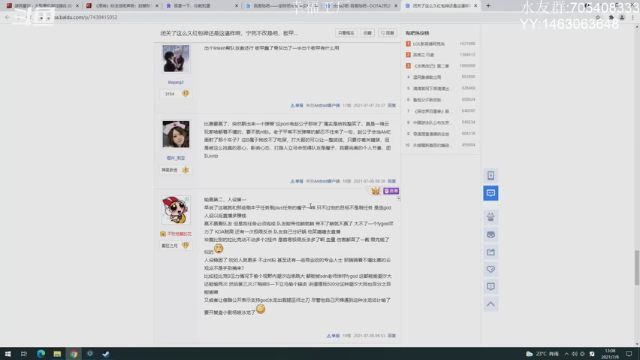Open the Steam taskbar icon
Image resolution: width=640 pixels, height=360 pixels.
[x=106, y=354]
